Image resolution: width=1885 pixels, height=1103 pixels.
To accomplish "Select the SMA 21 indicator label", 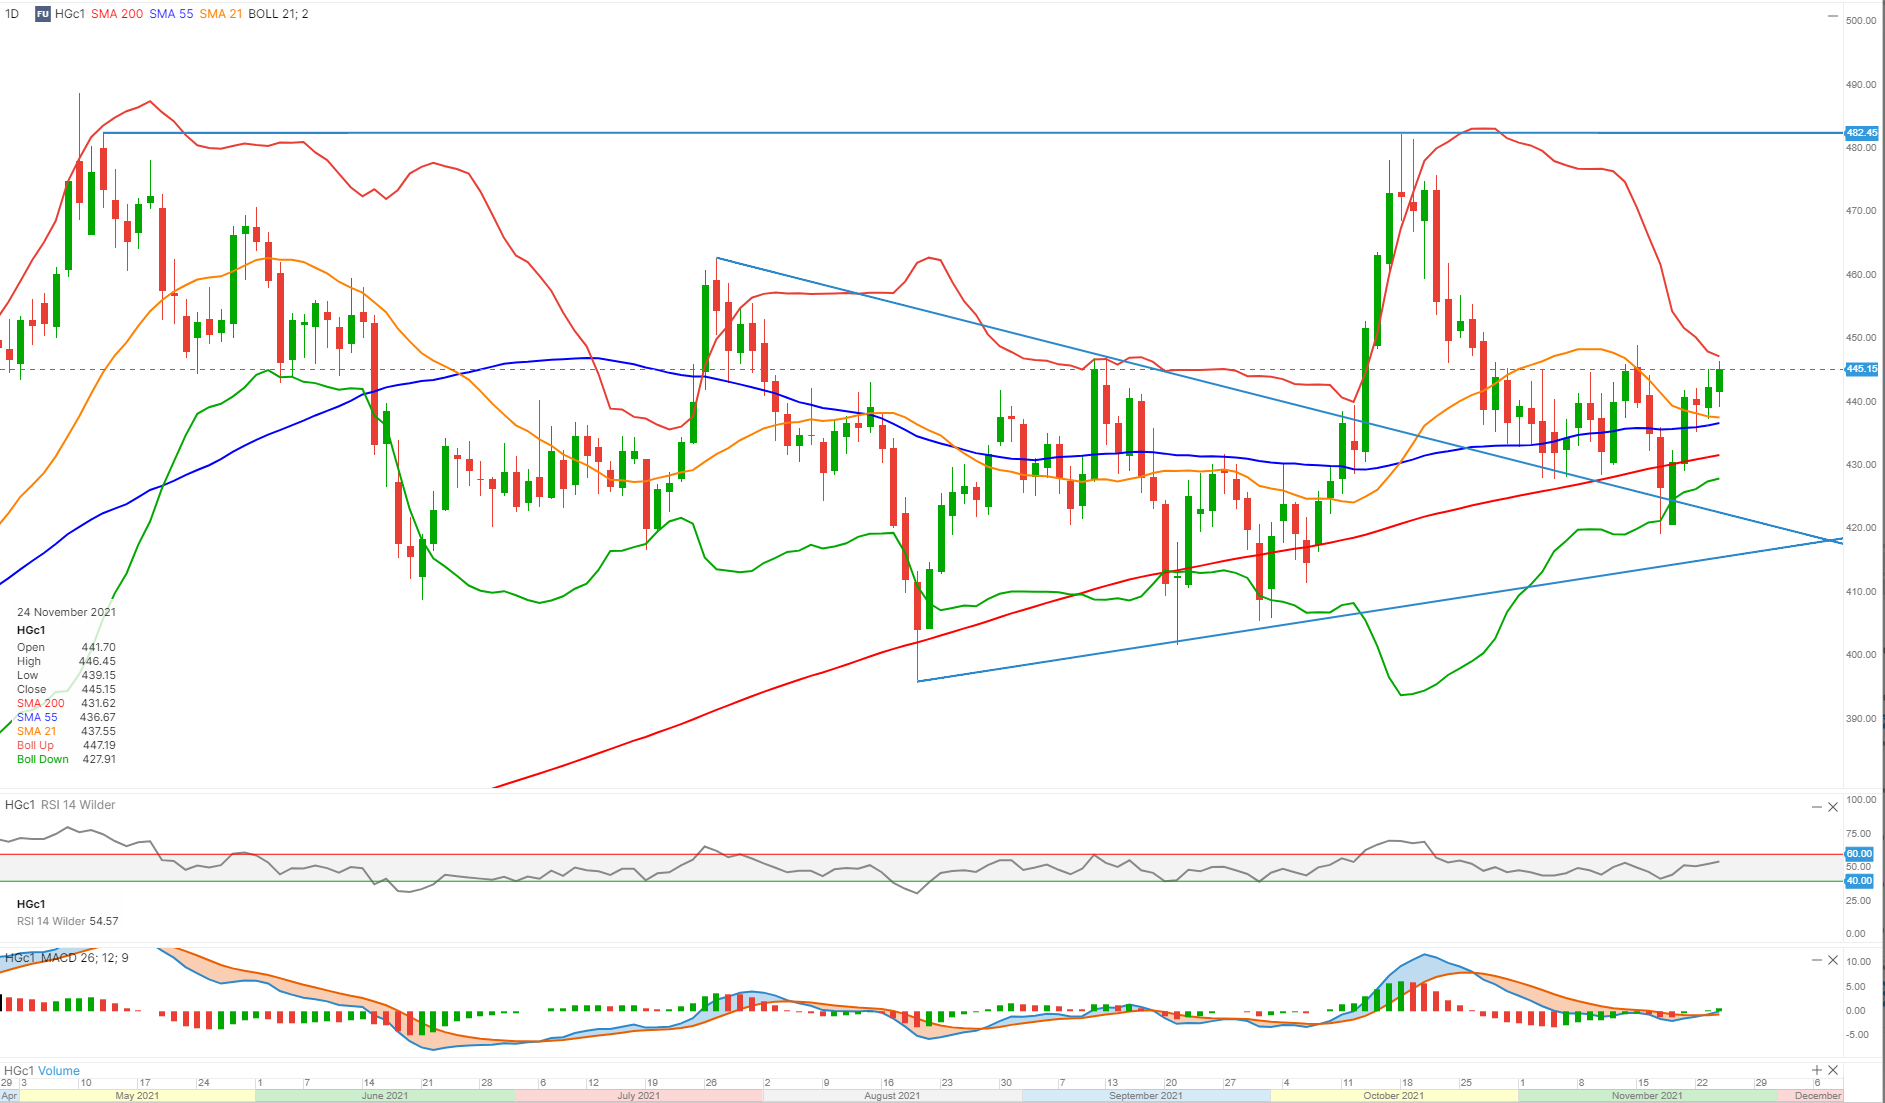I will 220,14.
